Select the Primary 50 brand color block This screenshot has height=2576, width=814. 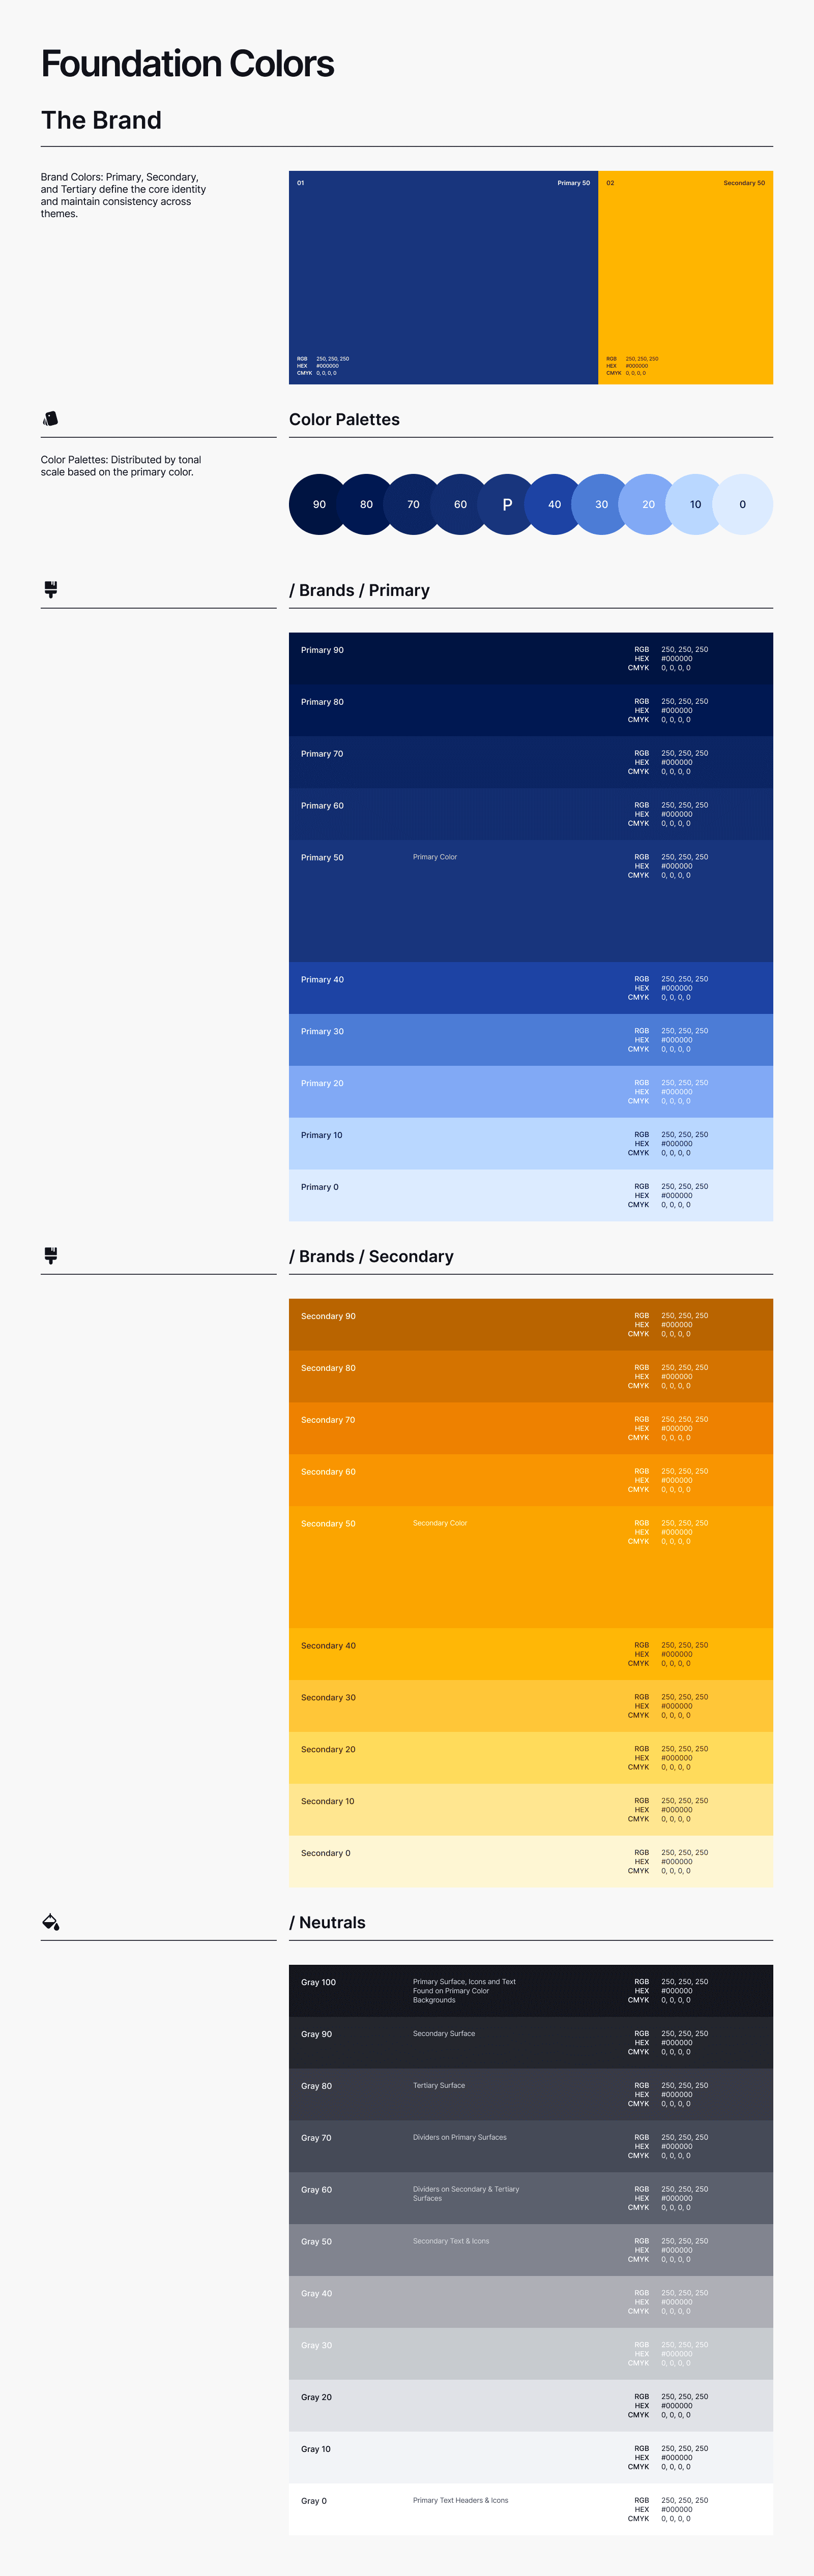point(443,277)
